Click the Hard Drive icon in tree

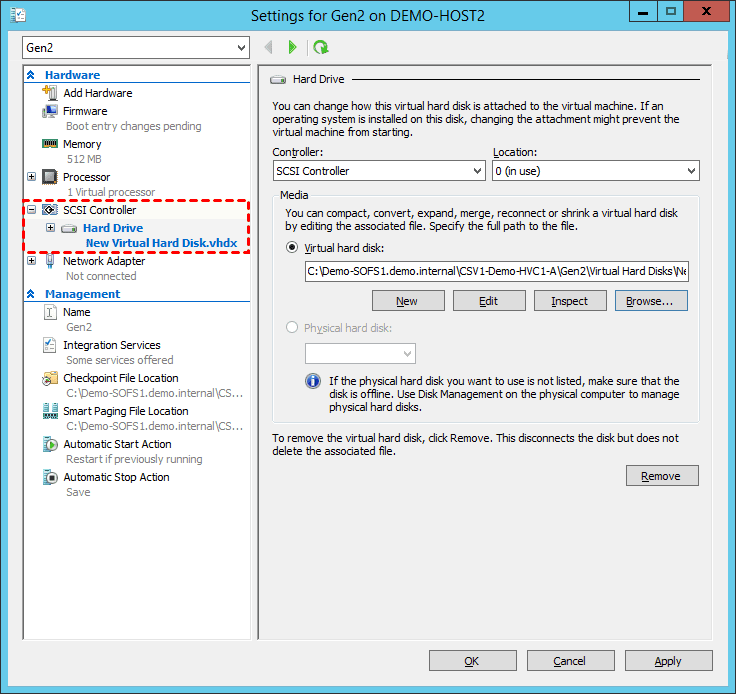pos(69,229)
